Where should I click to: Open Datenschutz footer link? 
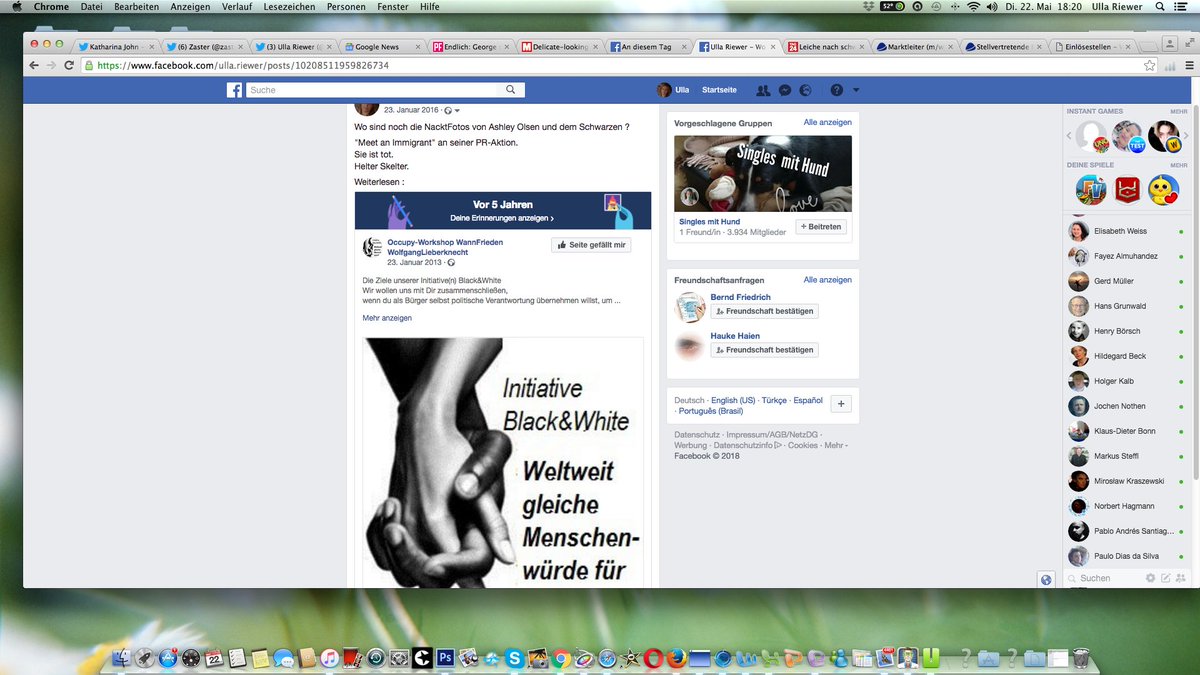[x=697, y=435]
